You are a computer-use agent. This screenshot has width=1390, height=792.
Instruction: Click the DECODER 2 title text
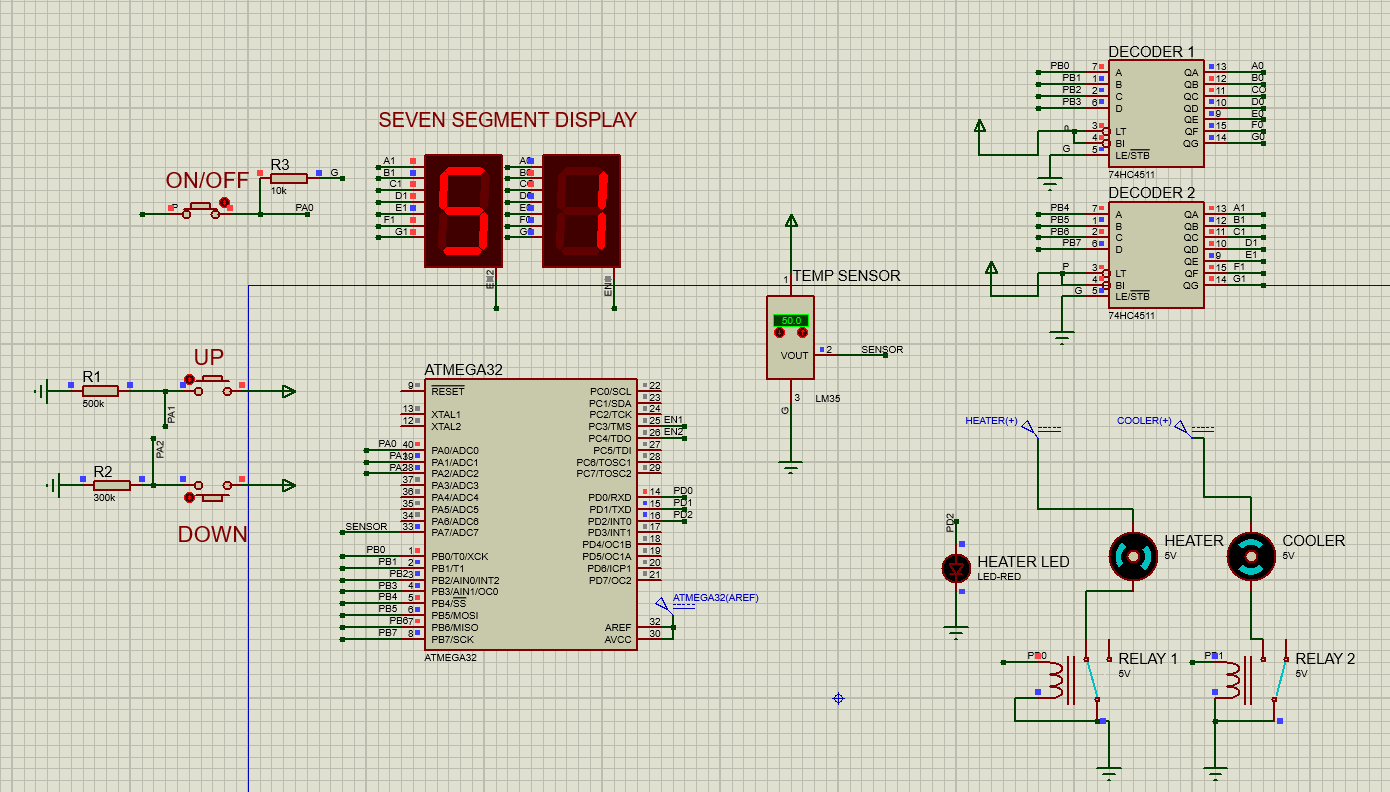point(1151,193)
